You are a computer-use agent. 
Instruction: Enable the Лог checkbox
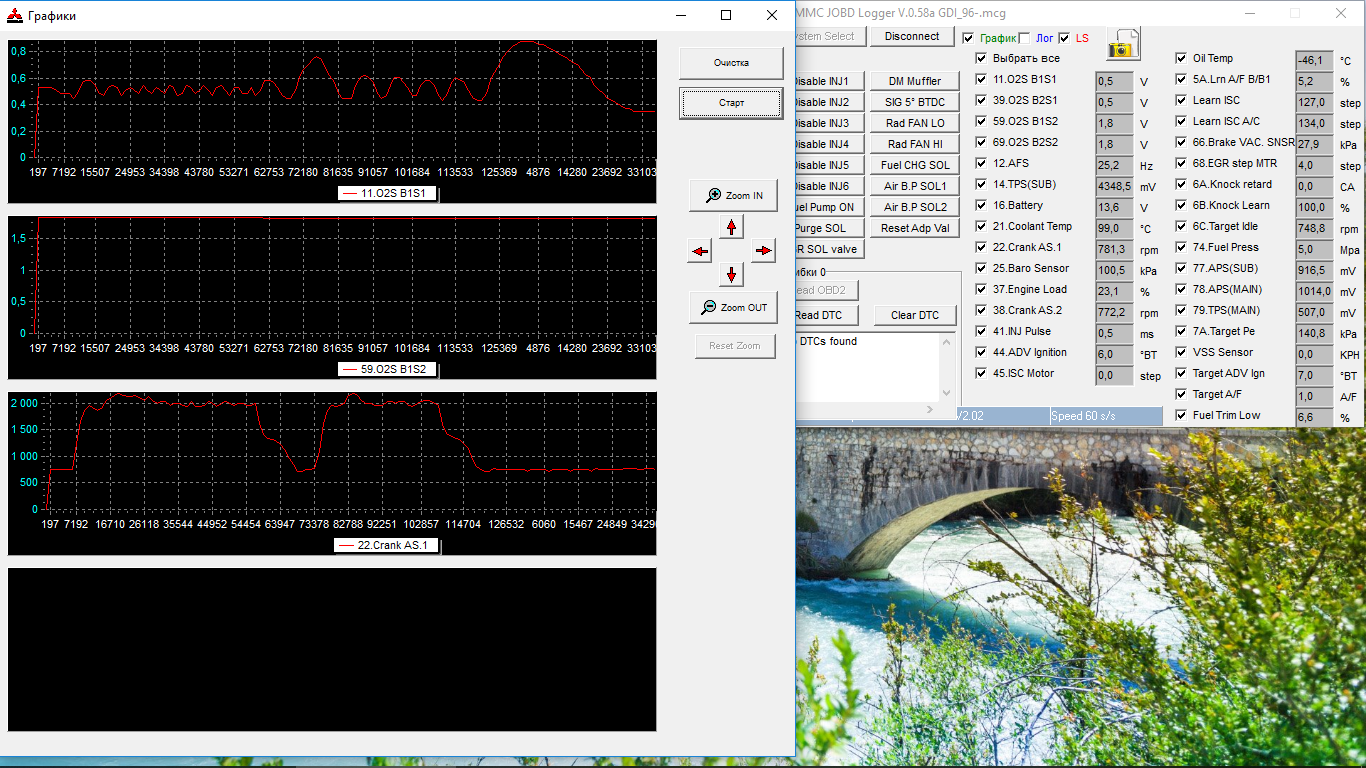(x=1024, y=38)
